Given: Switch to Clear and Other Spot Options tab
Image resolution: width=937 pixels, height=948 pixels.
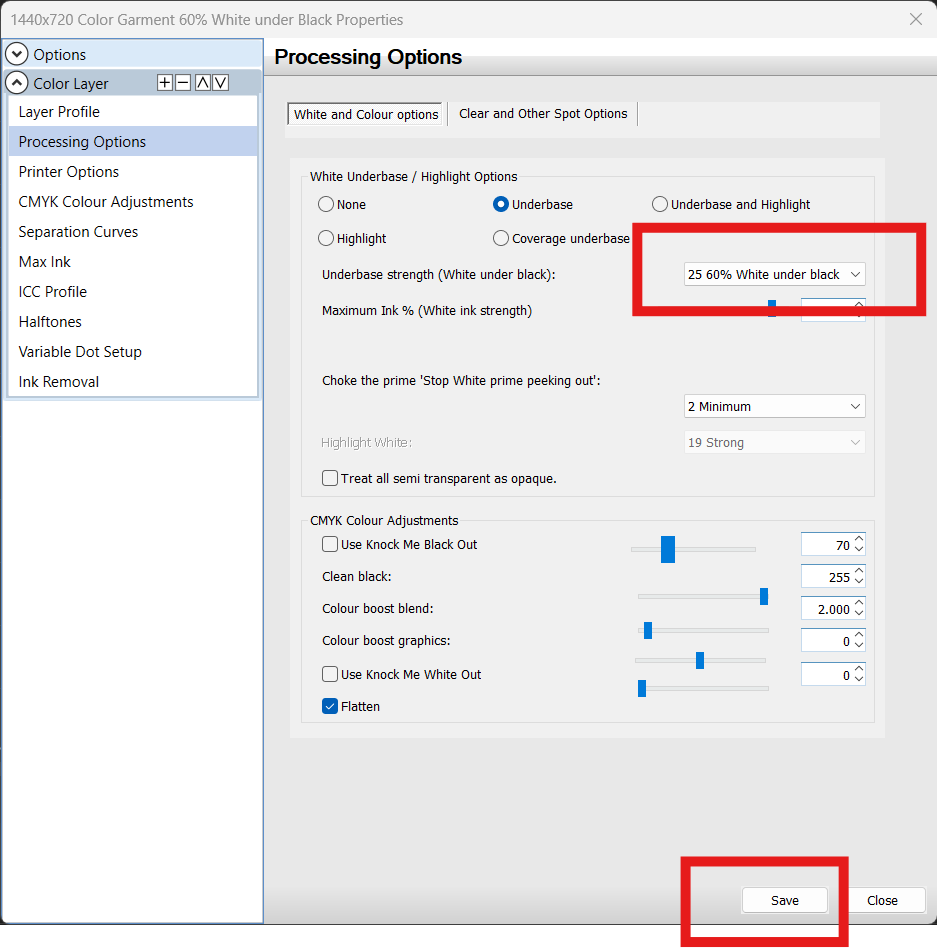Looking at the screenshot, I should point(543,114).
